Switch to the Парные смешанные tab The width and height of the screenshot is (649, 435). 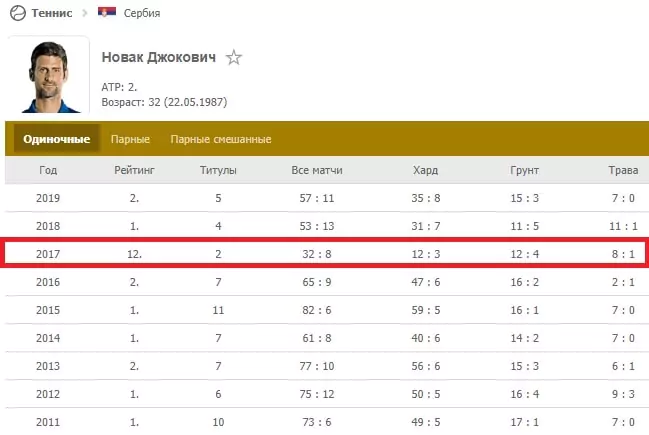(221, 139)
